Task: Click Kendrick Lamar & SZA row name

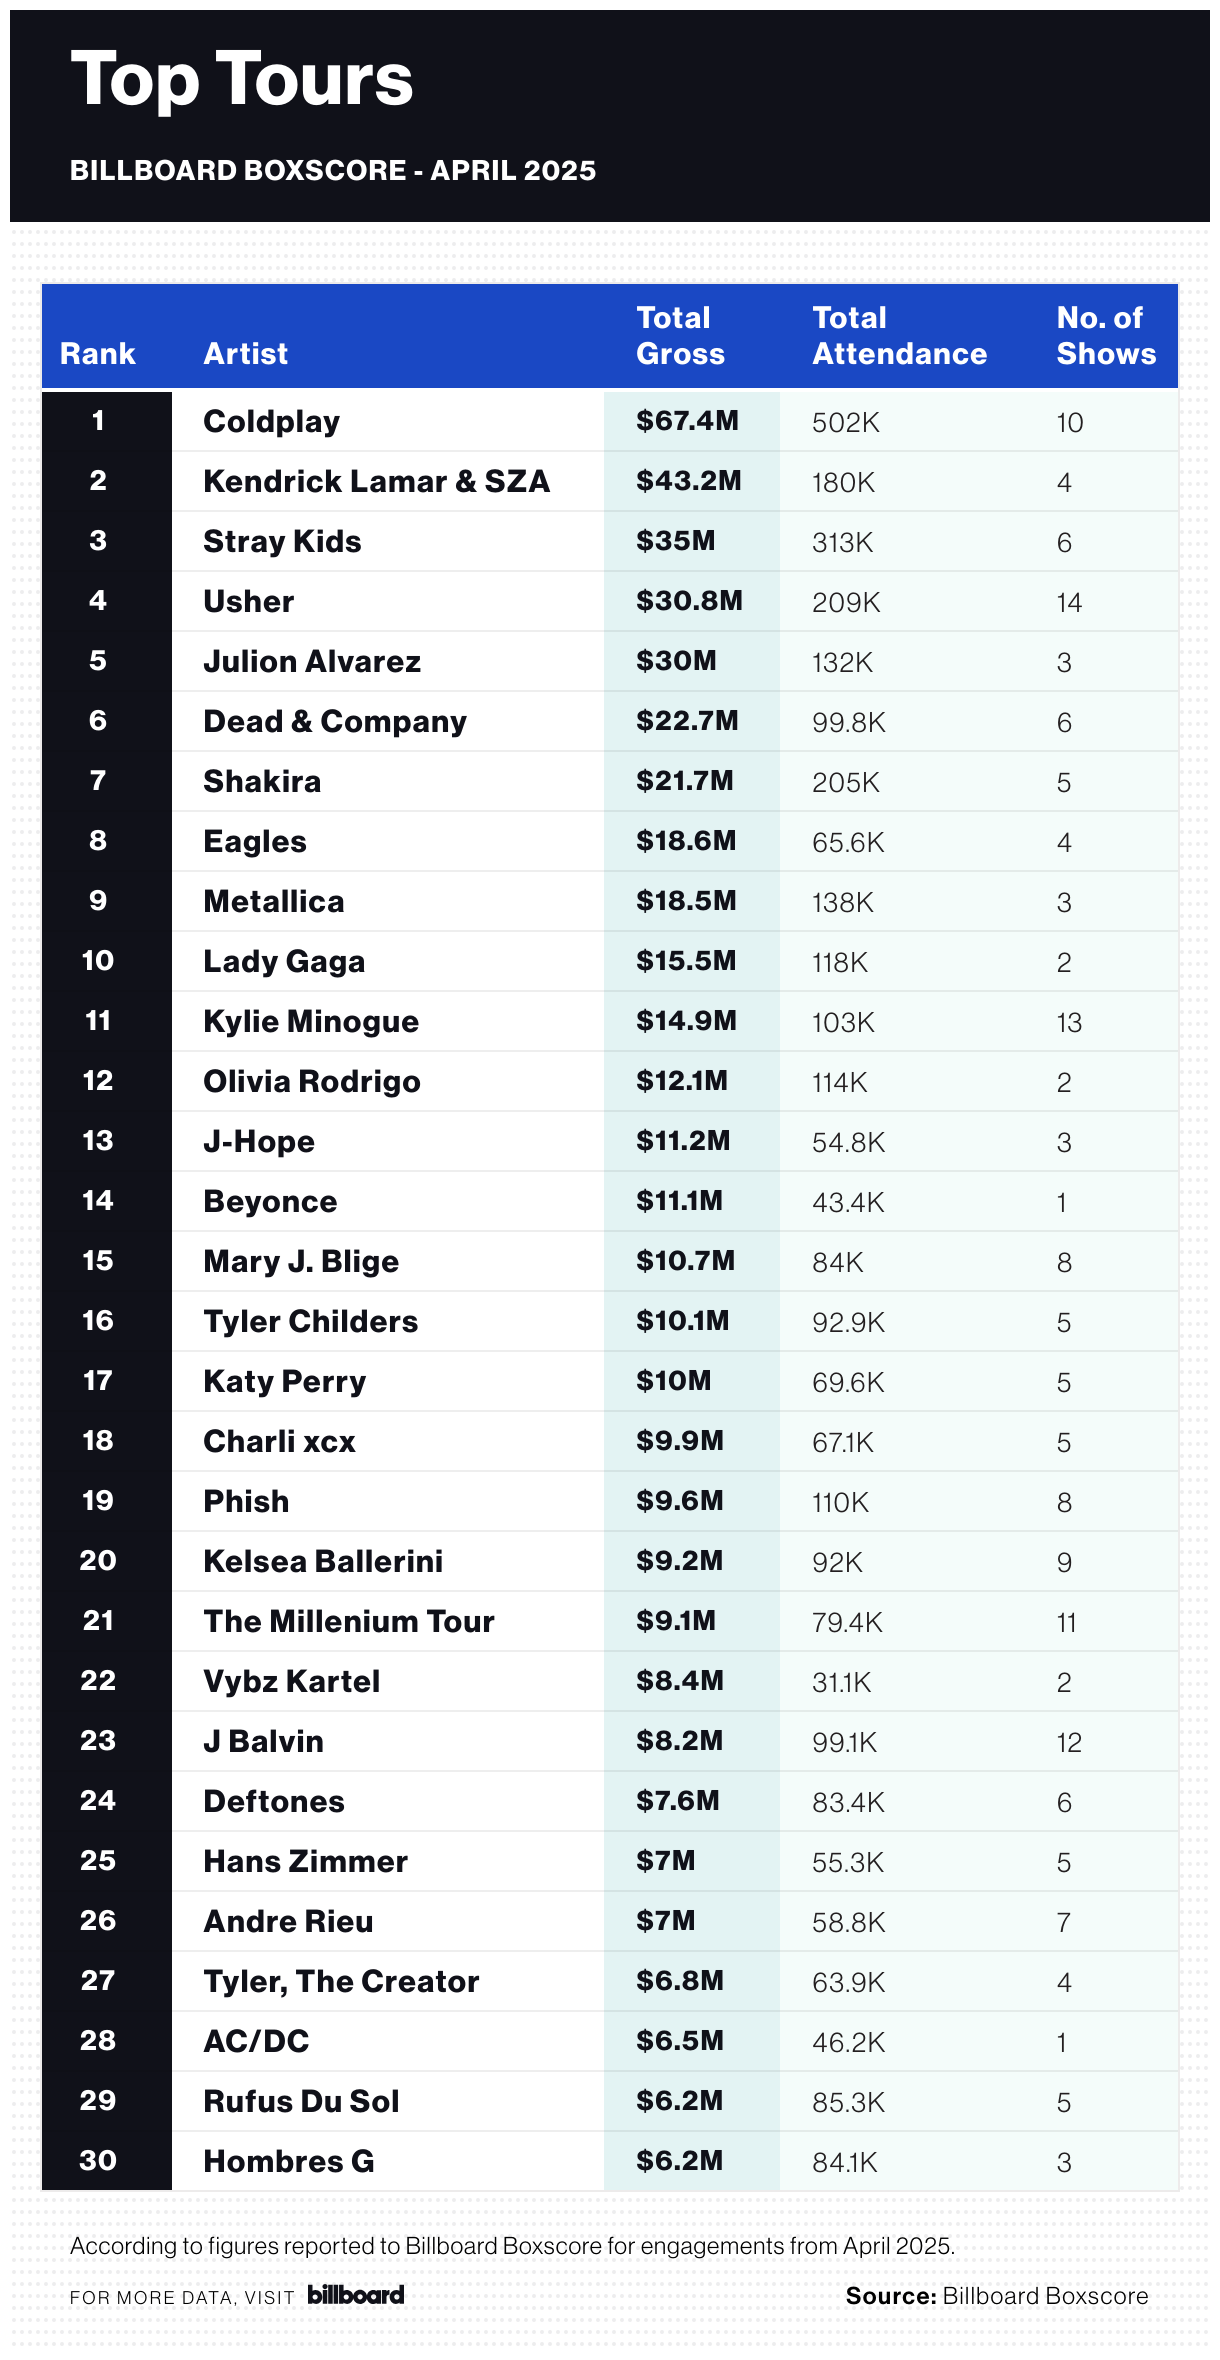Action: 377,481
